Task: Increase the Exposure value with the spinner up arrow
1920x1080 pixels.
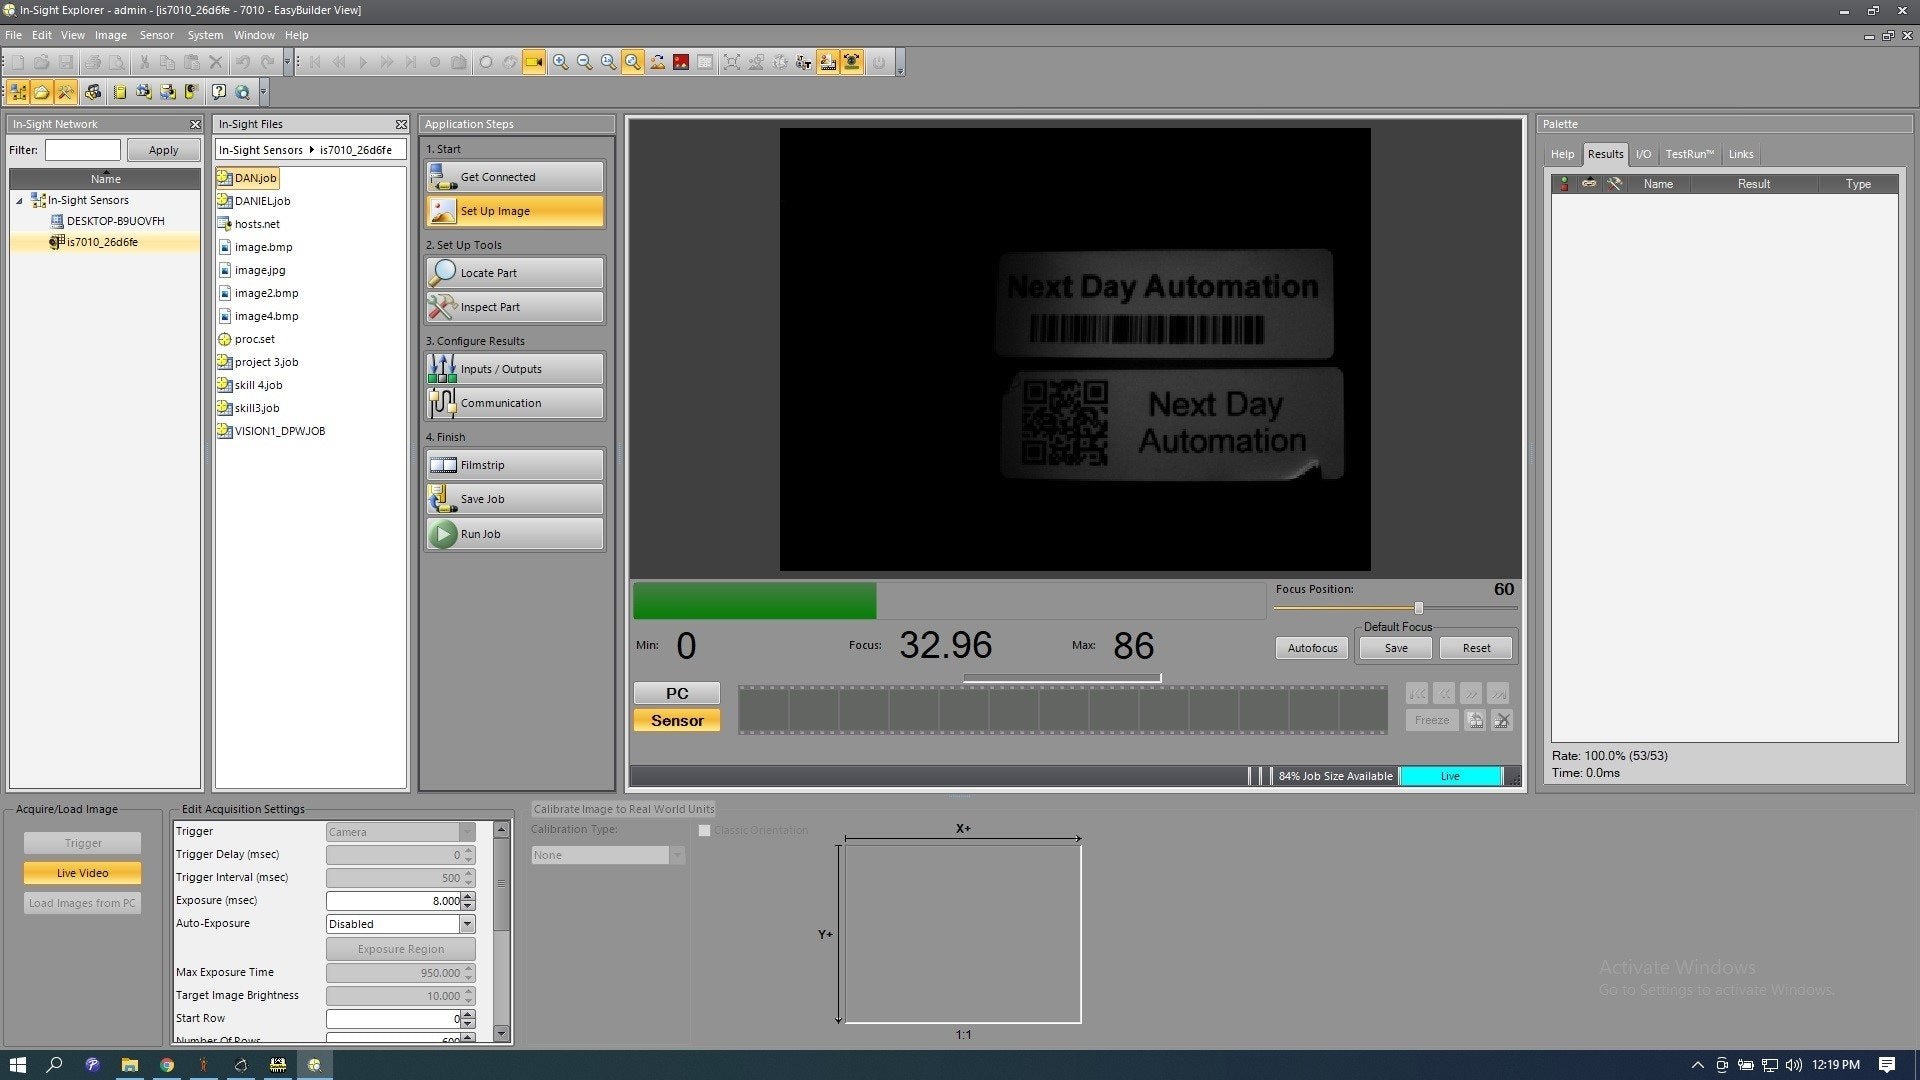Action: 468,896
